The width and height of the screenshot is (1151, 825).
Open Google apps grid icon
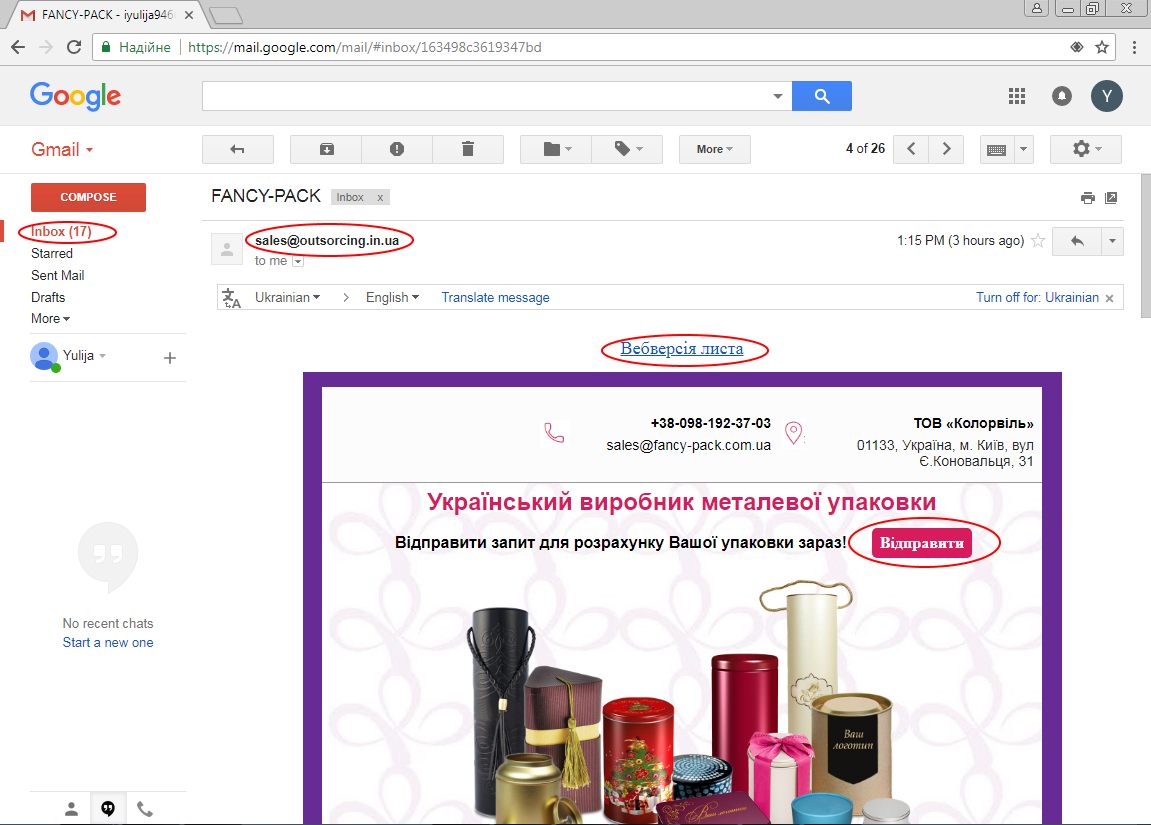(1017, 96)
